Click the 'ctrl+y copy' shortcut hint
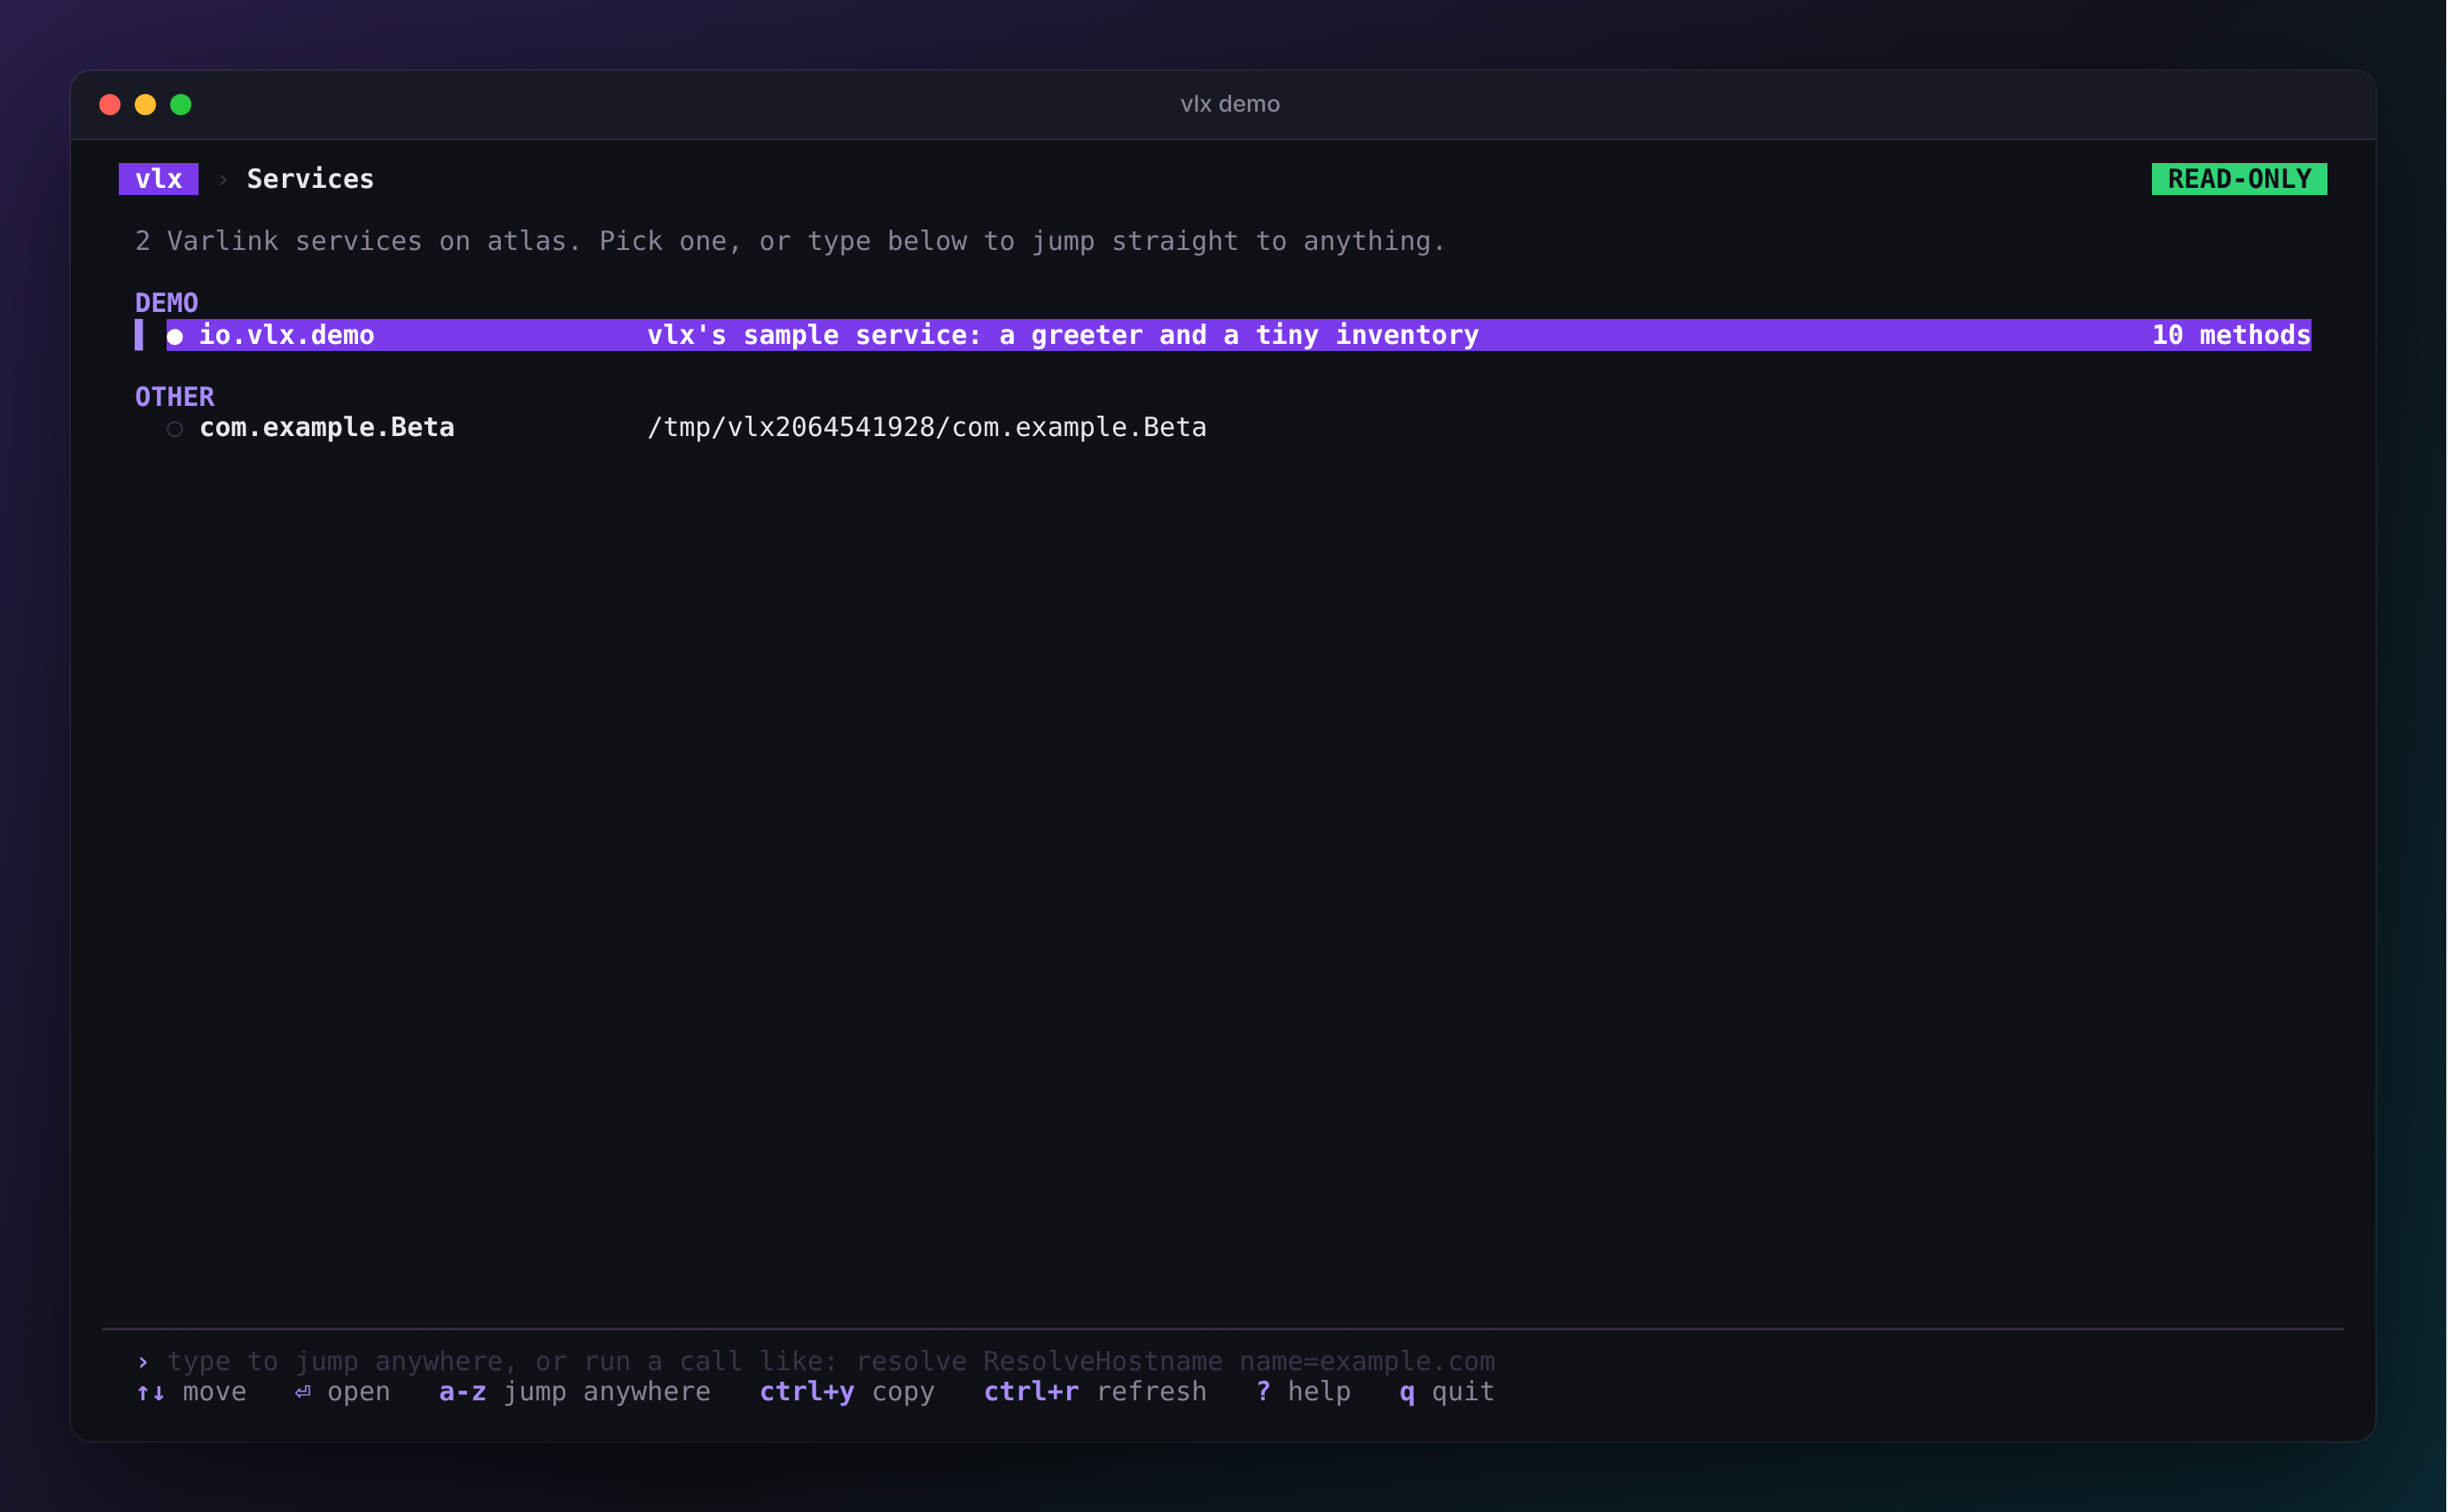 click(847, 1392)
